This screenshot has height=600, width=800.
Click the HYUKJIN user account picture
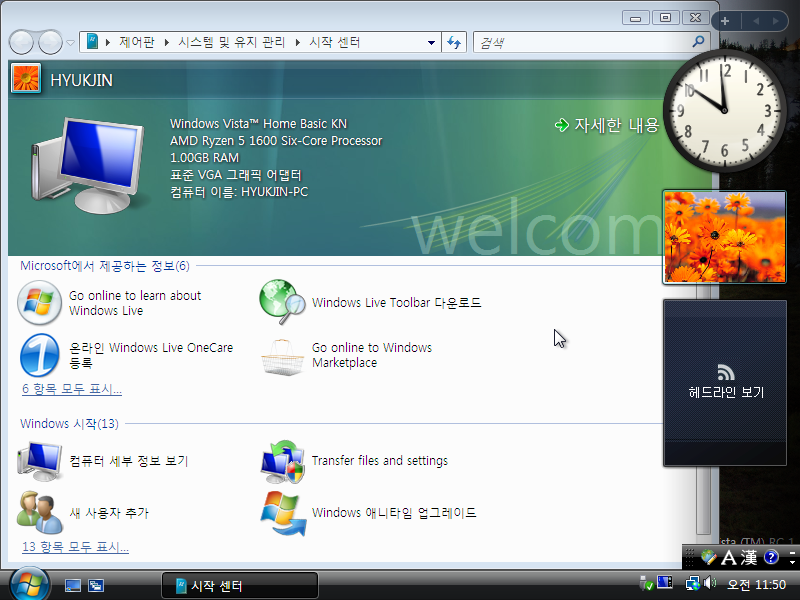tap(26, 78)
